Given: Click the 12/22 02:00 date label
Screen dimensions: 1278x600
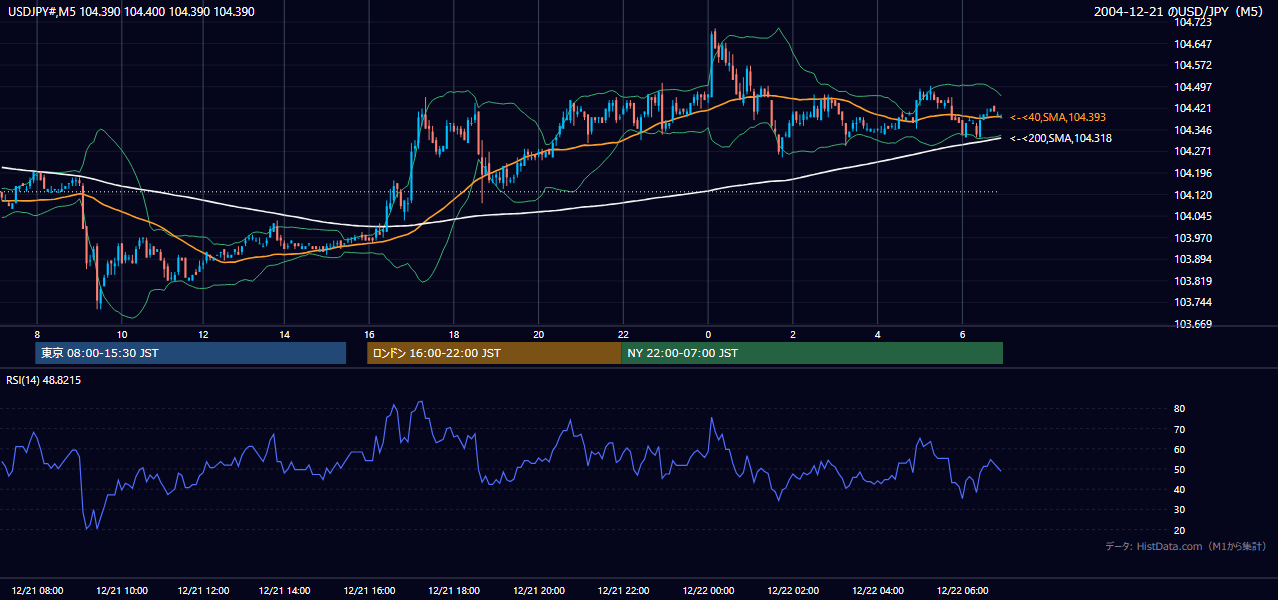Looking at the screenshot, I should point(793,591).
